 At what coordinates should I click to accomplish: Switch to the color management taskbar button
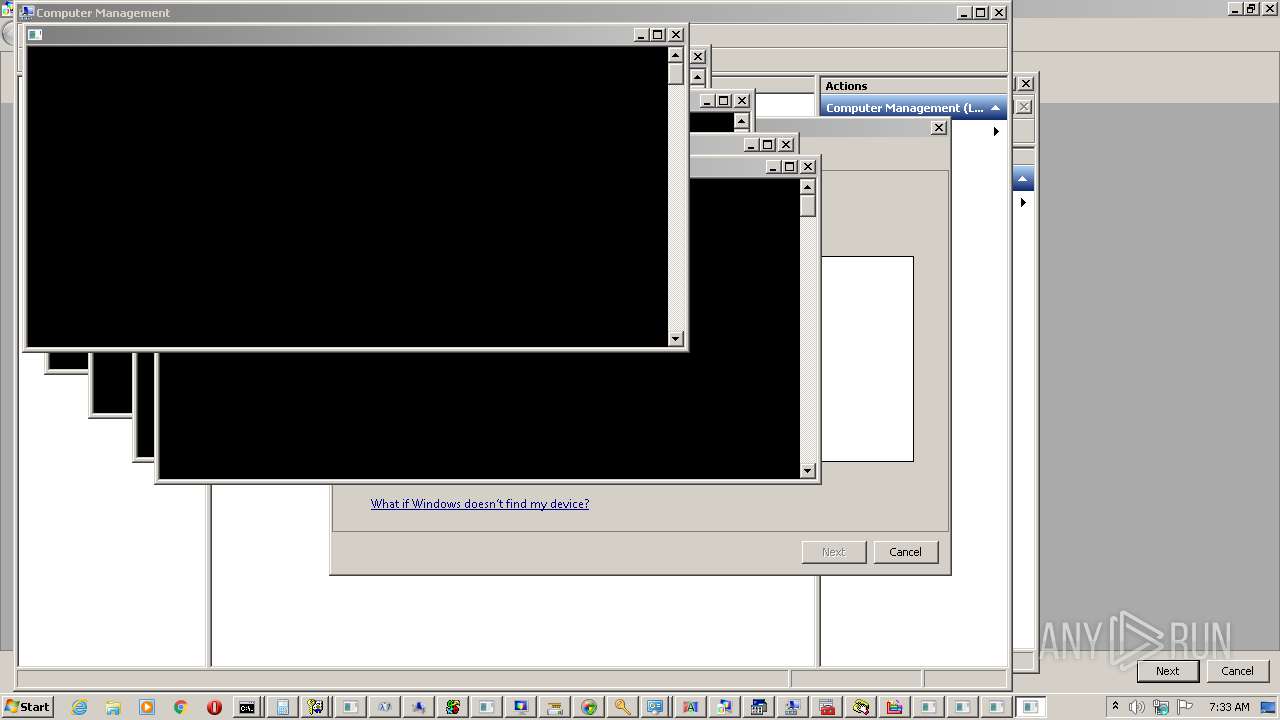click(724, 707)
